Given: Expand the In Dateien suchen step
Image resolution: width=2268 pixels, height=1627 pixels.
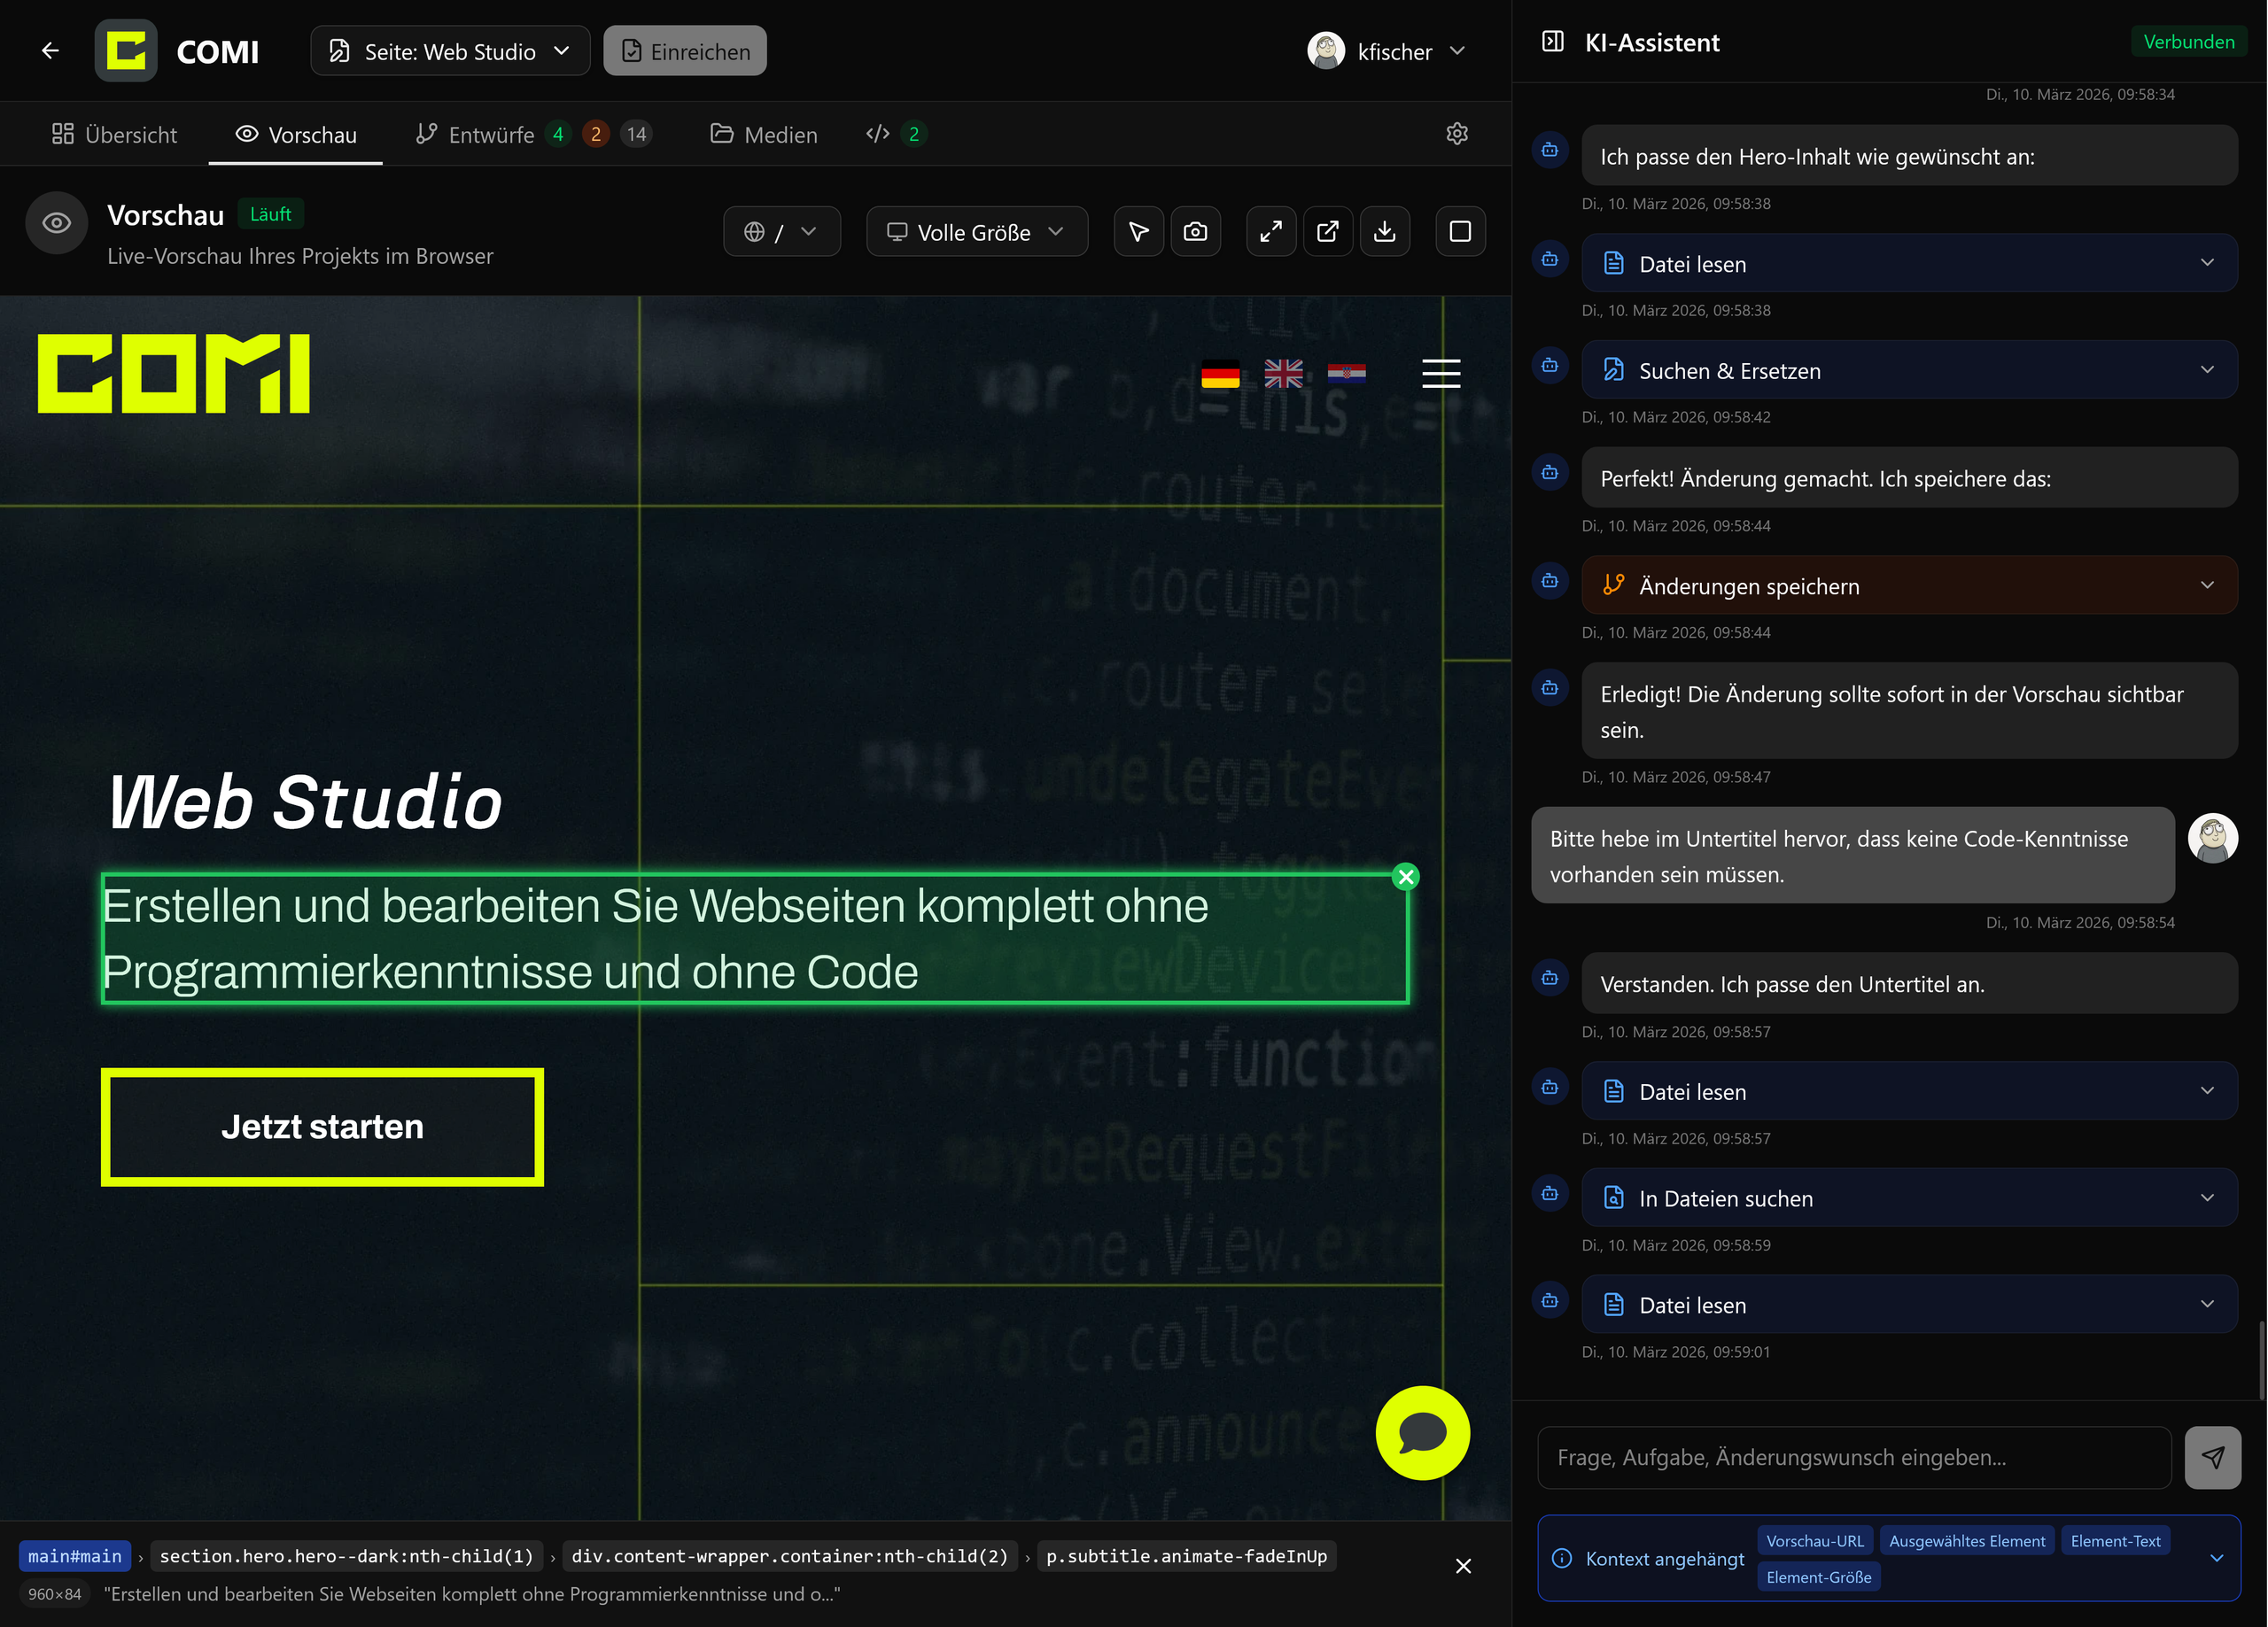Looking at the screenshot, I should 1910,1198.
